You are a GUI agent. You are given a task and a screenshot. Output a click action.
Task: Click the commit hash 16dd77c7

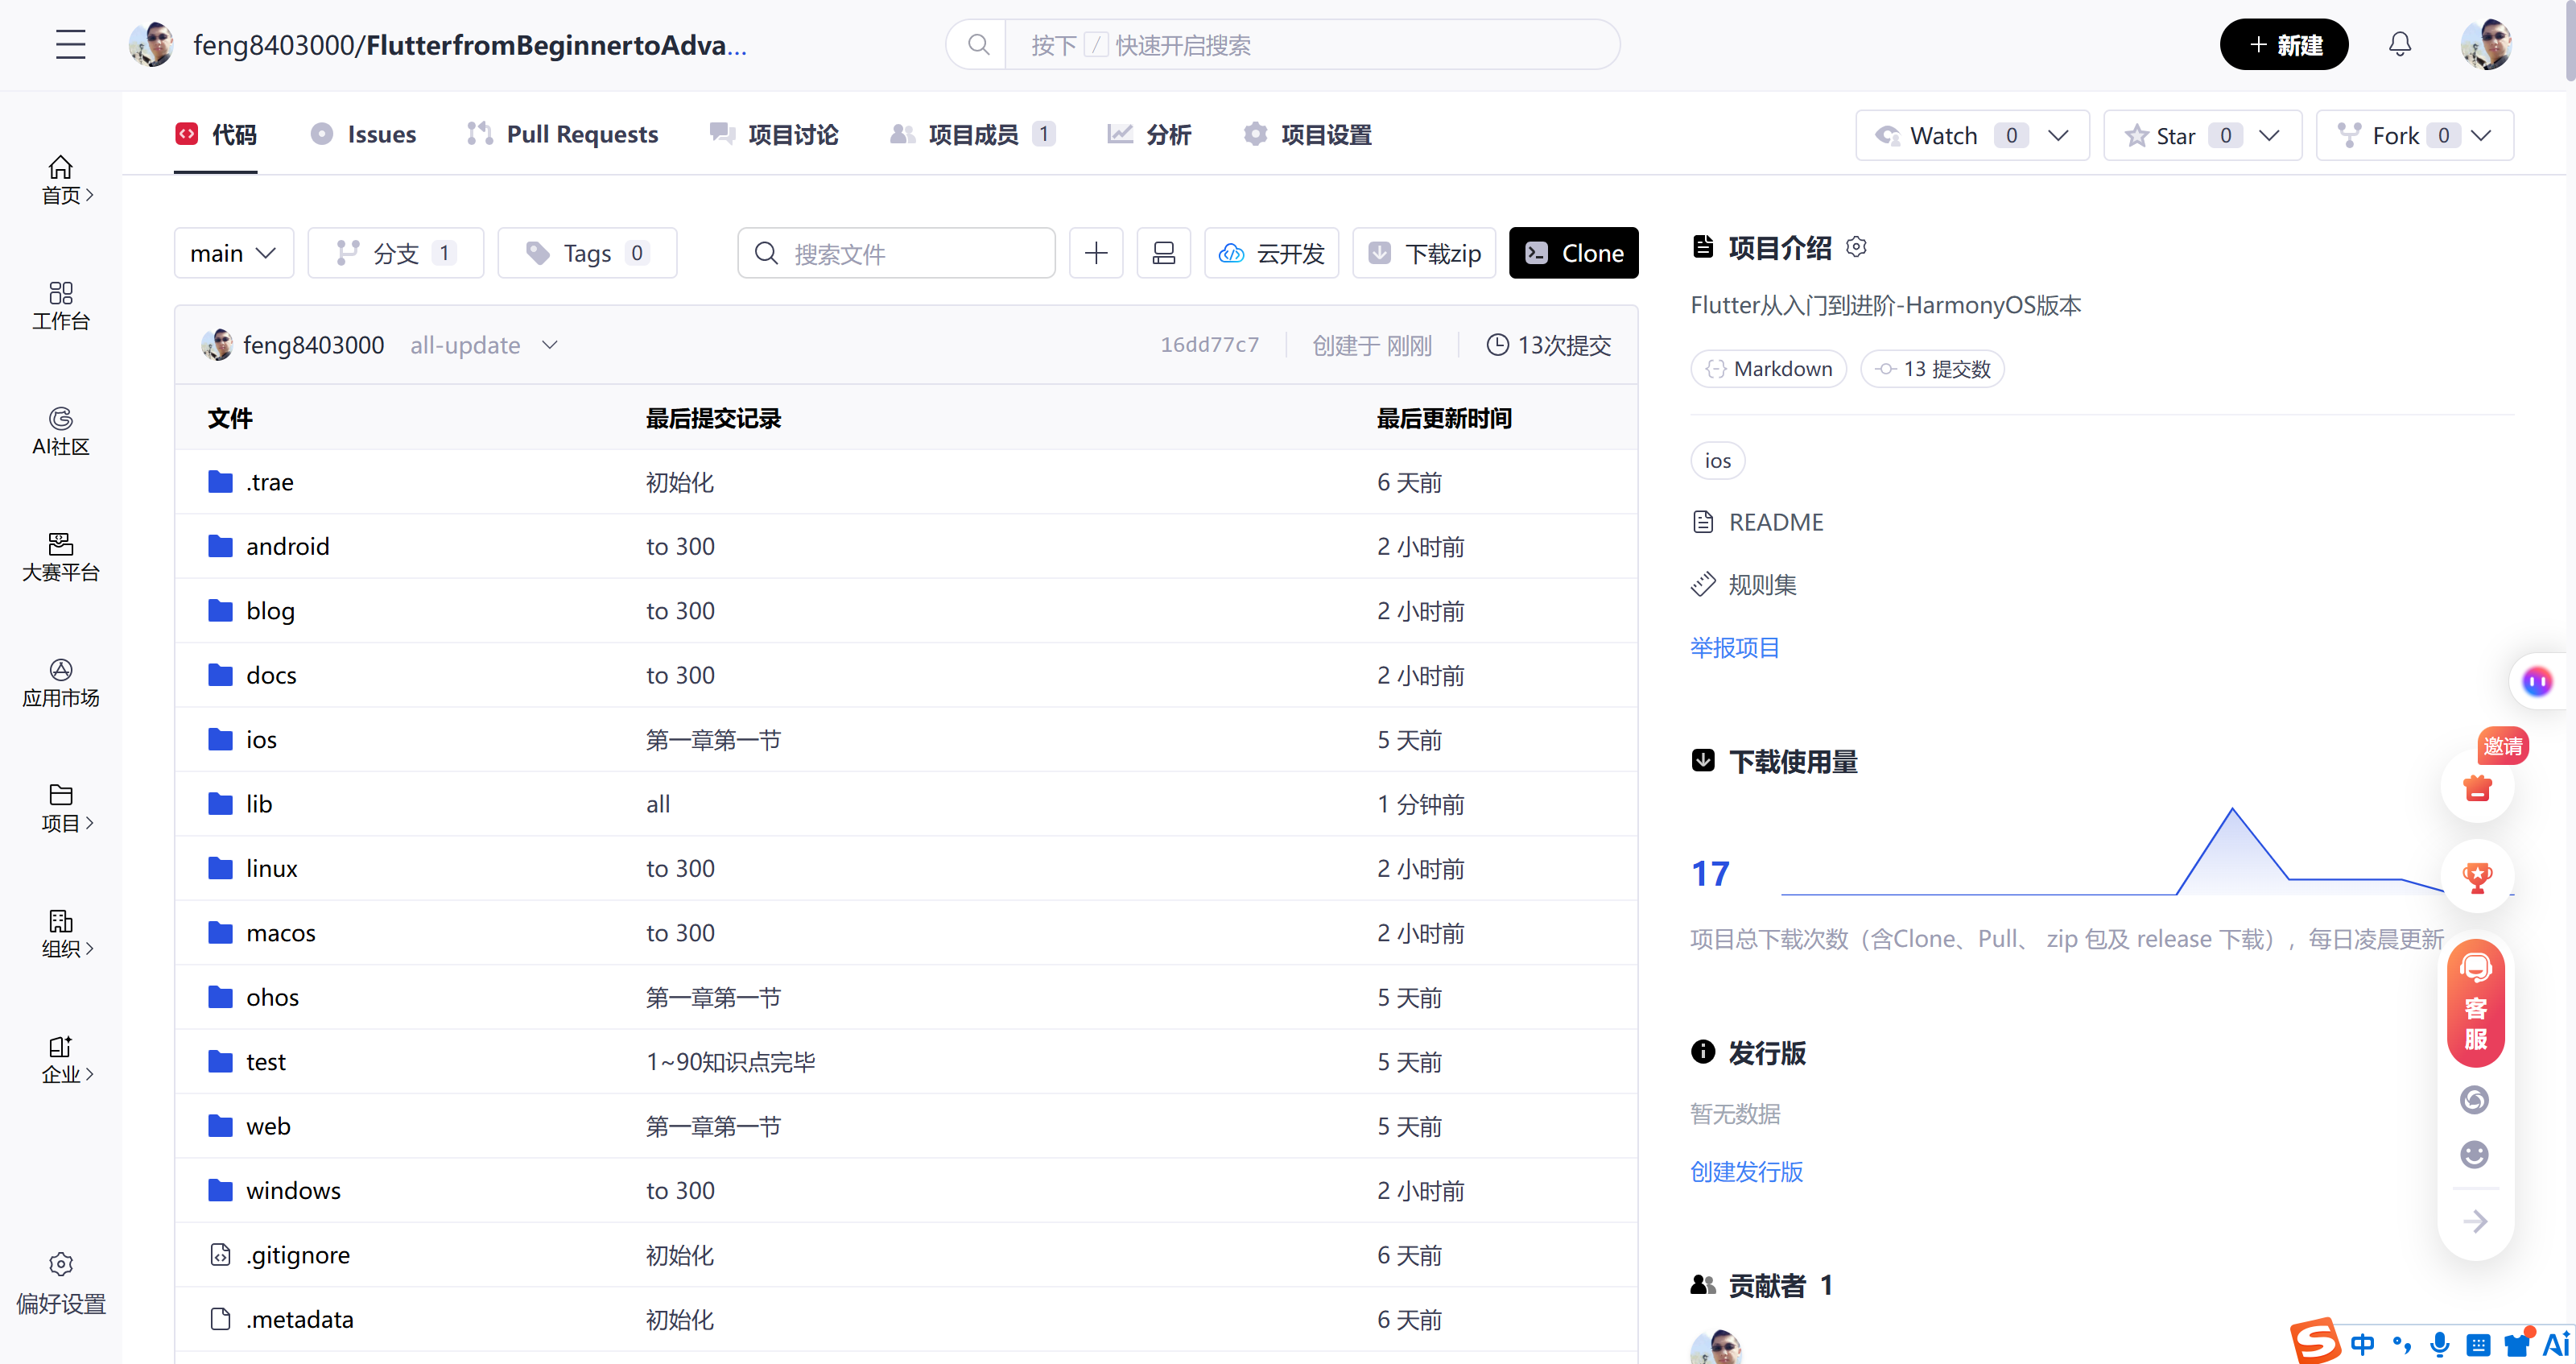point(1209,345)
